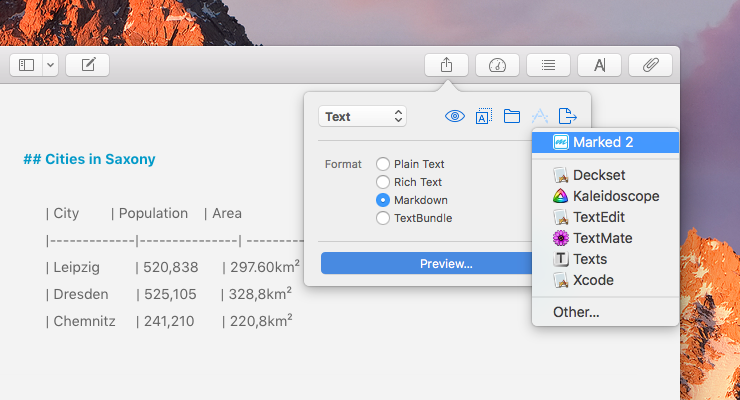The height and width of the screenshot is (400, 740).
Task: Click the list navigation toolbar icon
Action: point(548,65)
